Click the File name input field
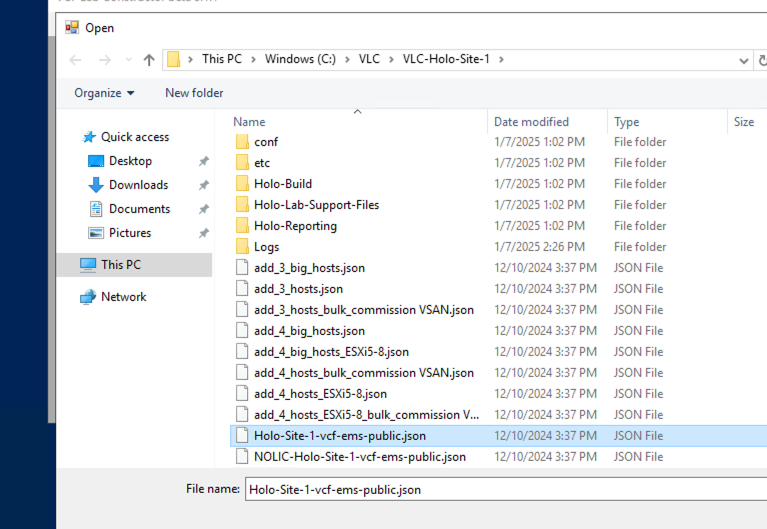Image resolution: width=767 pixels, height=529 pixels. (500, 490)
